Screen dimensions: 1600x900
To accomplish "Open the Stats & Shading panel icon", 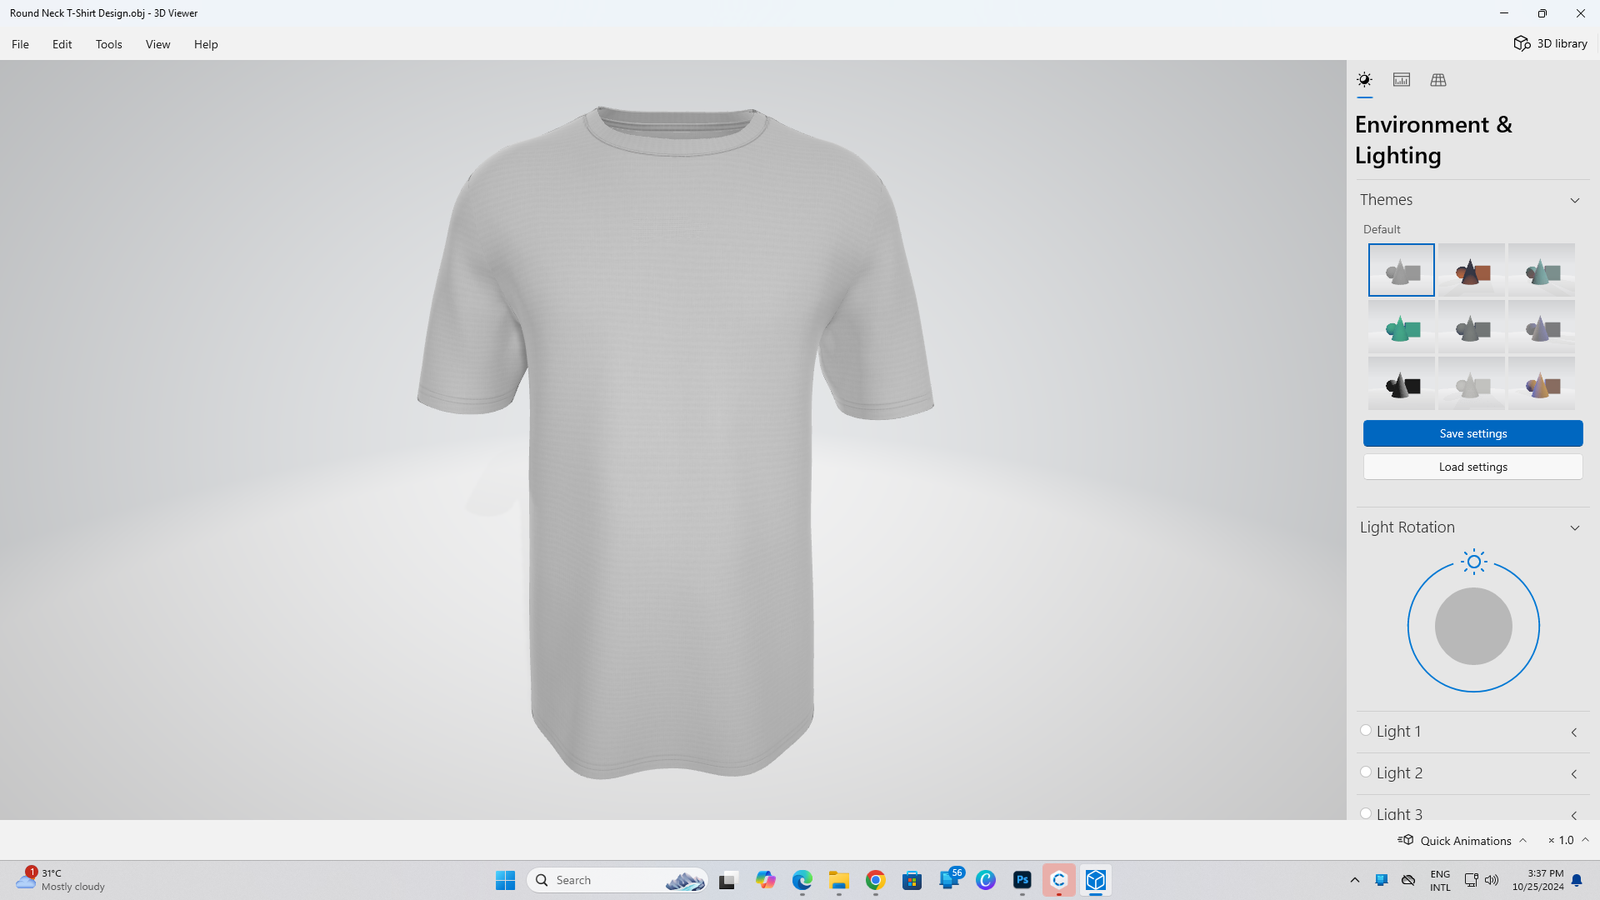I will pyautogui.click(x=1401, y=80).
